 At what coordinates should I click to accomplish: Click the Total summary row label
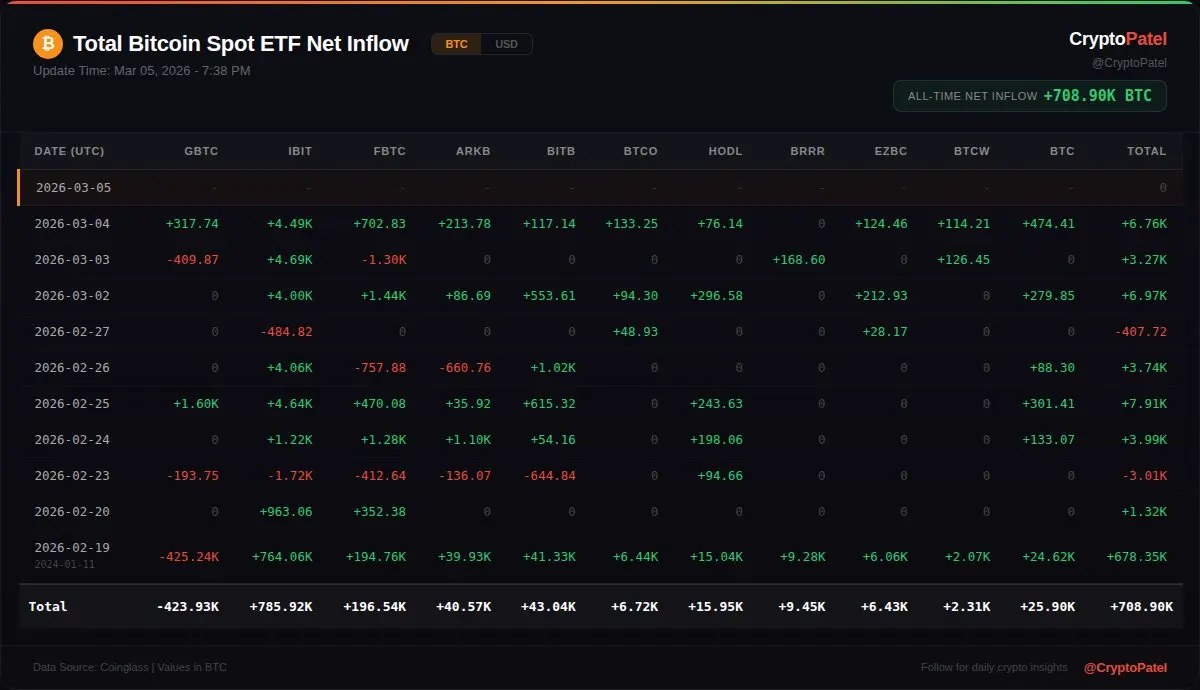coord(48,606)
